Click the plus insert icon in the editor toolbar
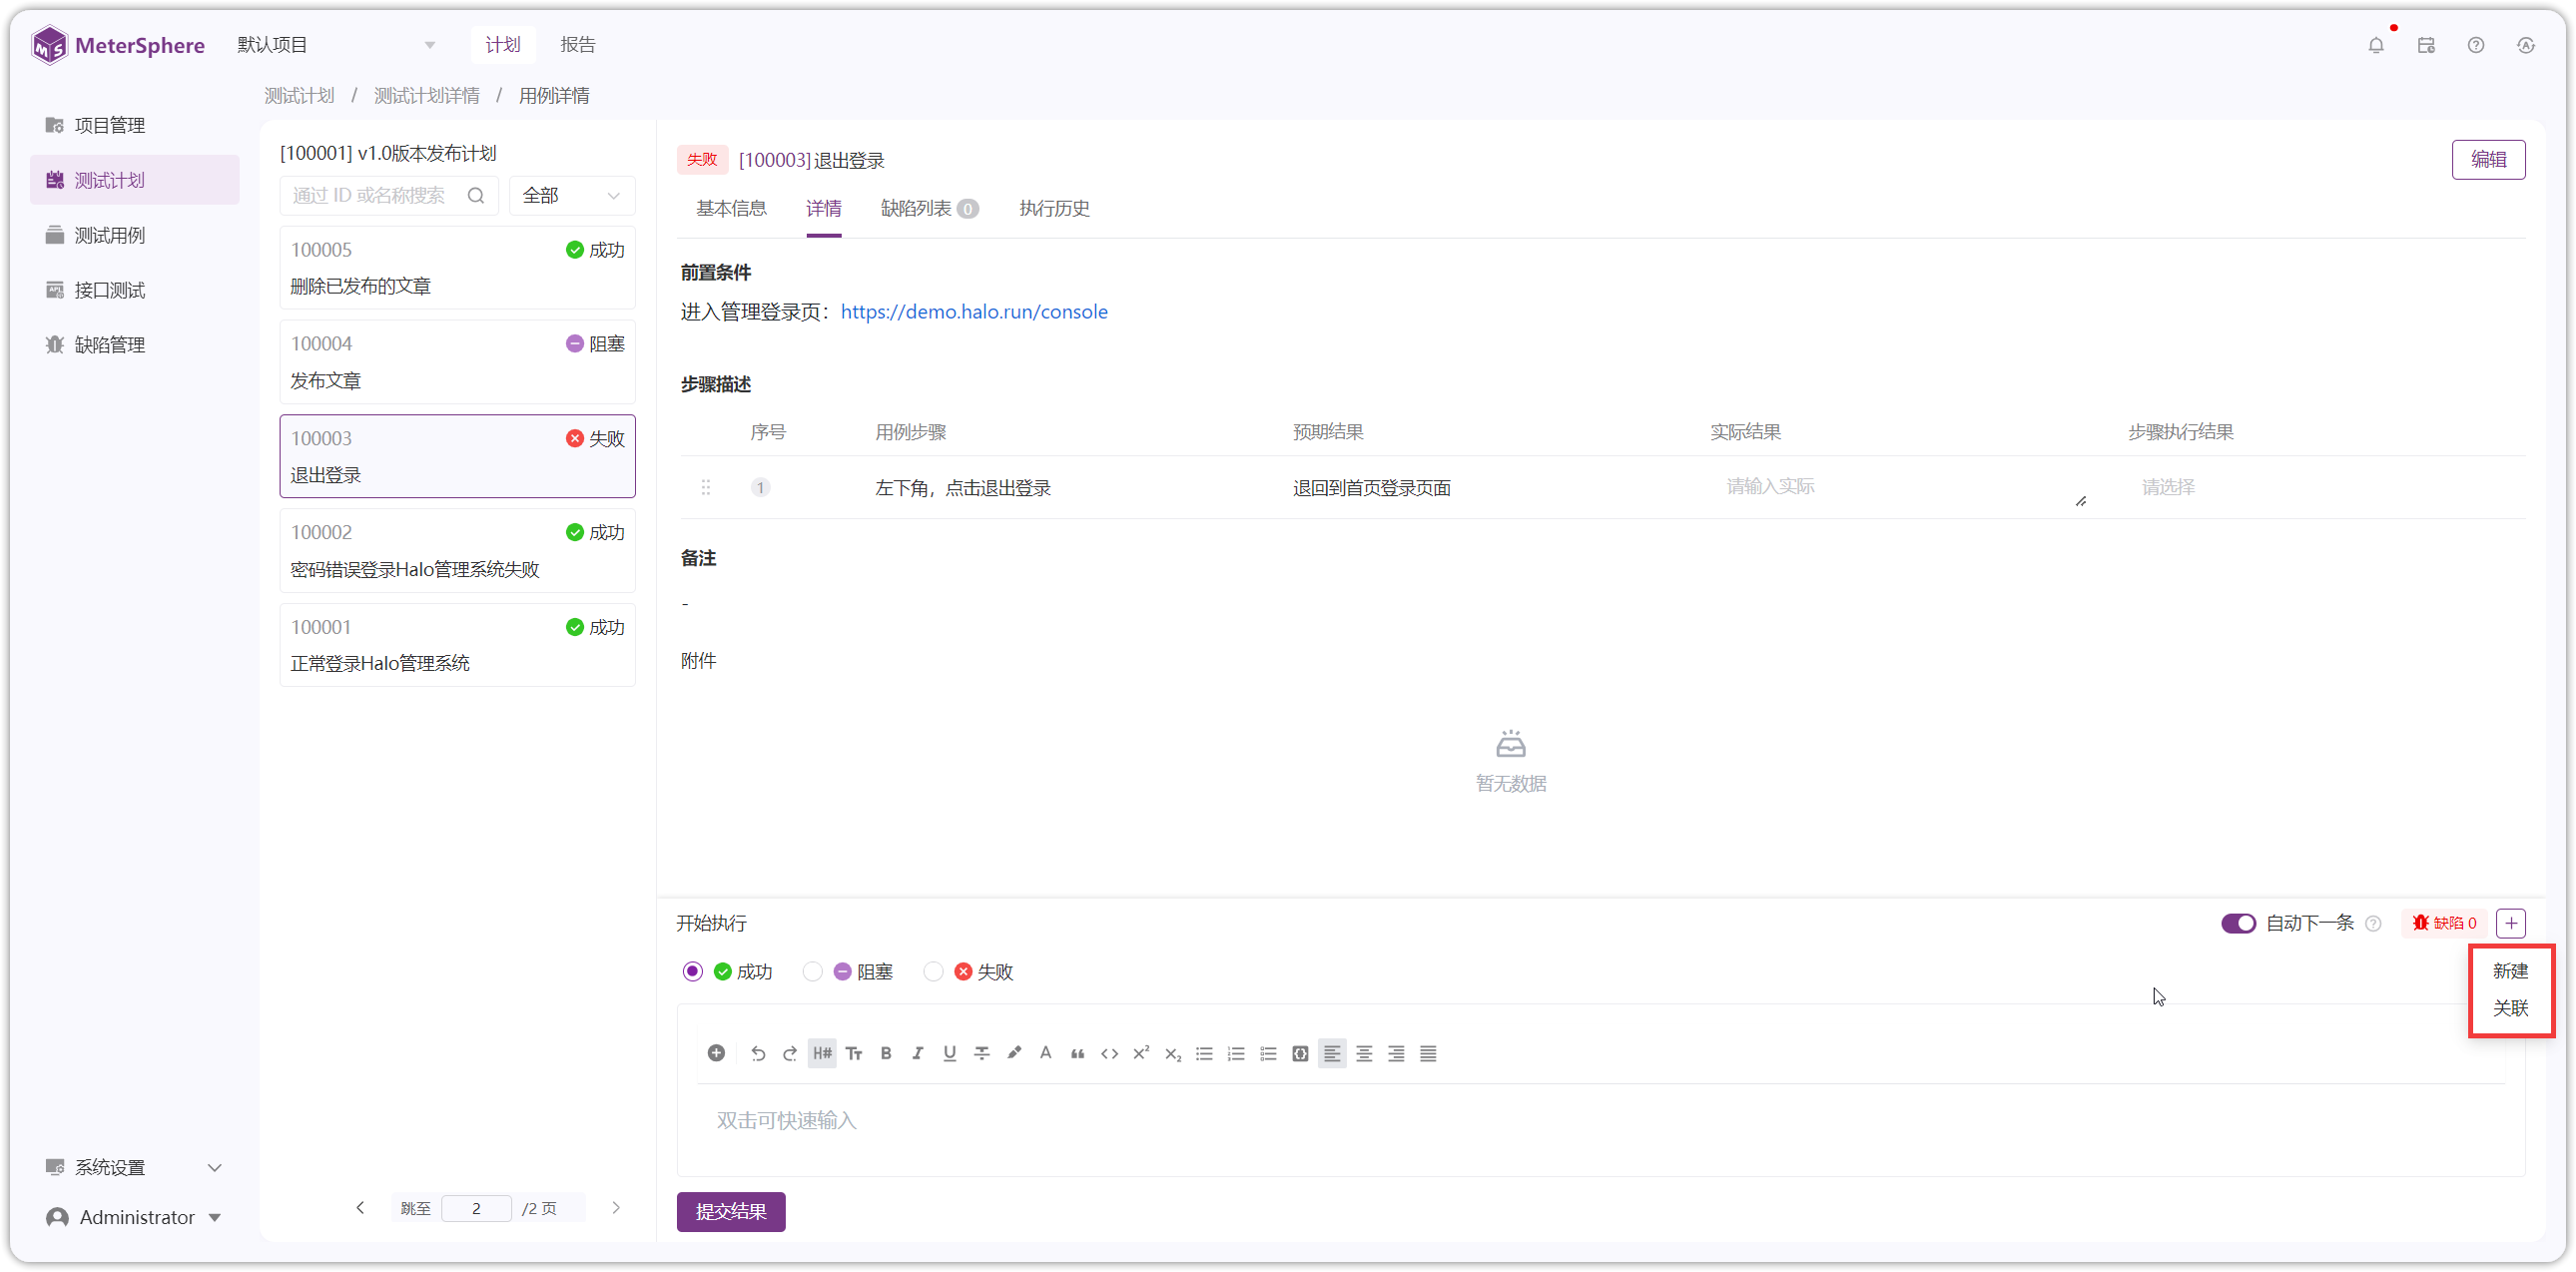Screen dimensions: 2576x1272 [x=716, y=1053]
